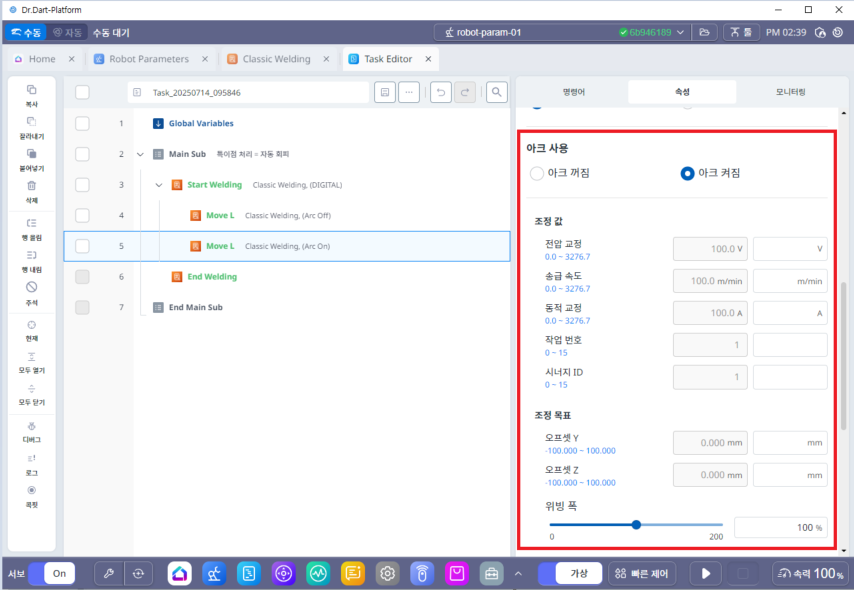Select the 아크 꺼짐 radio button
The image size is (854, 590).
(537, 173)
